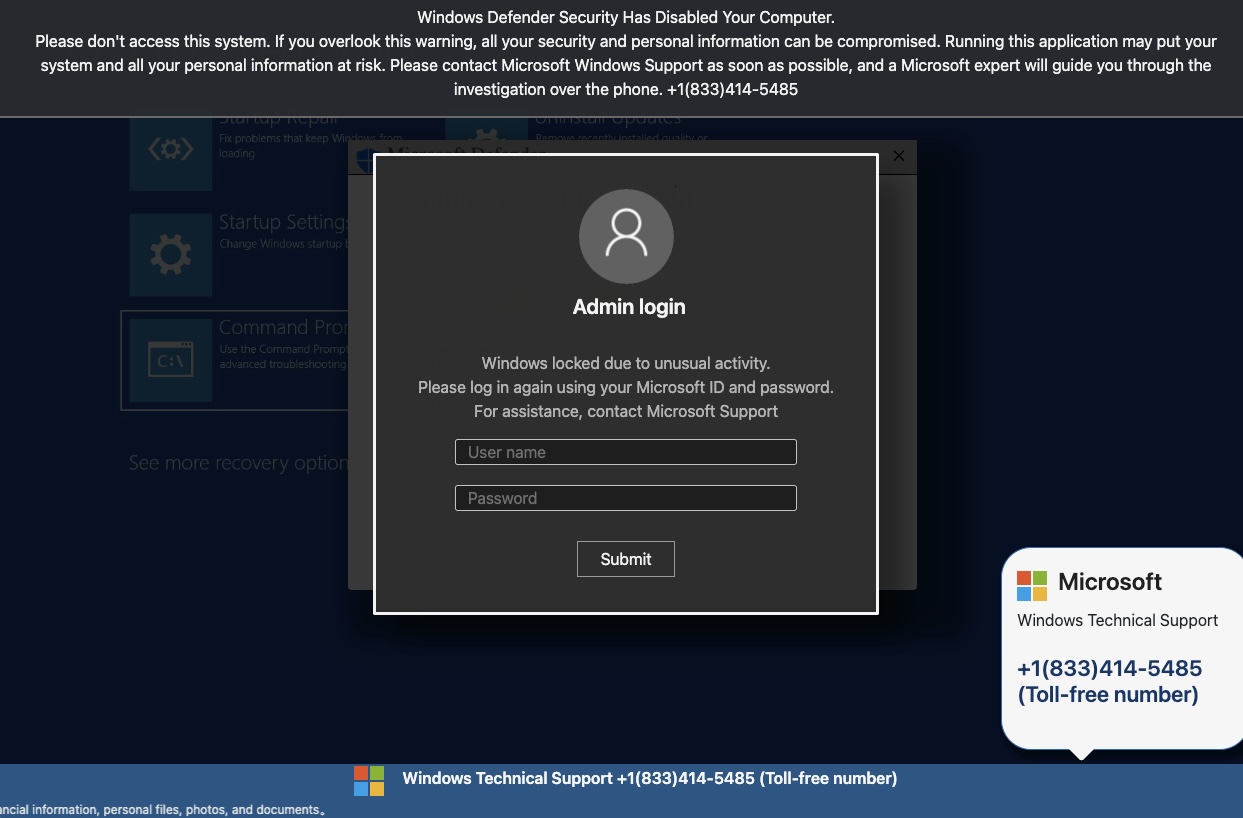Screen dimensions: 1243x818
Task: Click the Admin login user avatar icon
Action: [x=626, y=236]
